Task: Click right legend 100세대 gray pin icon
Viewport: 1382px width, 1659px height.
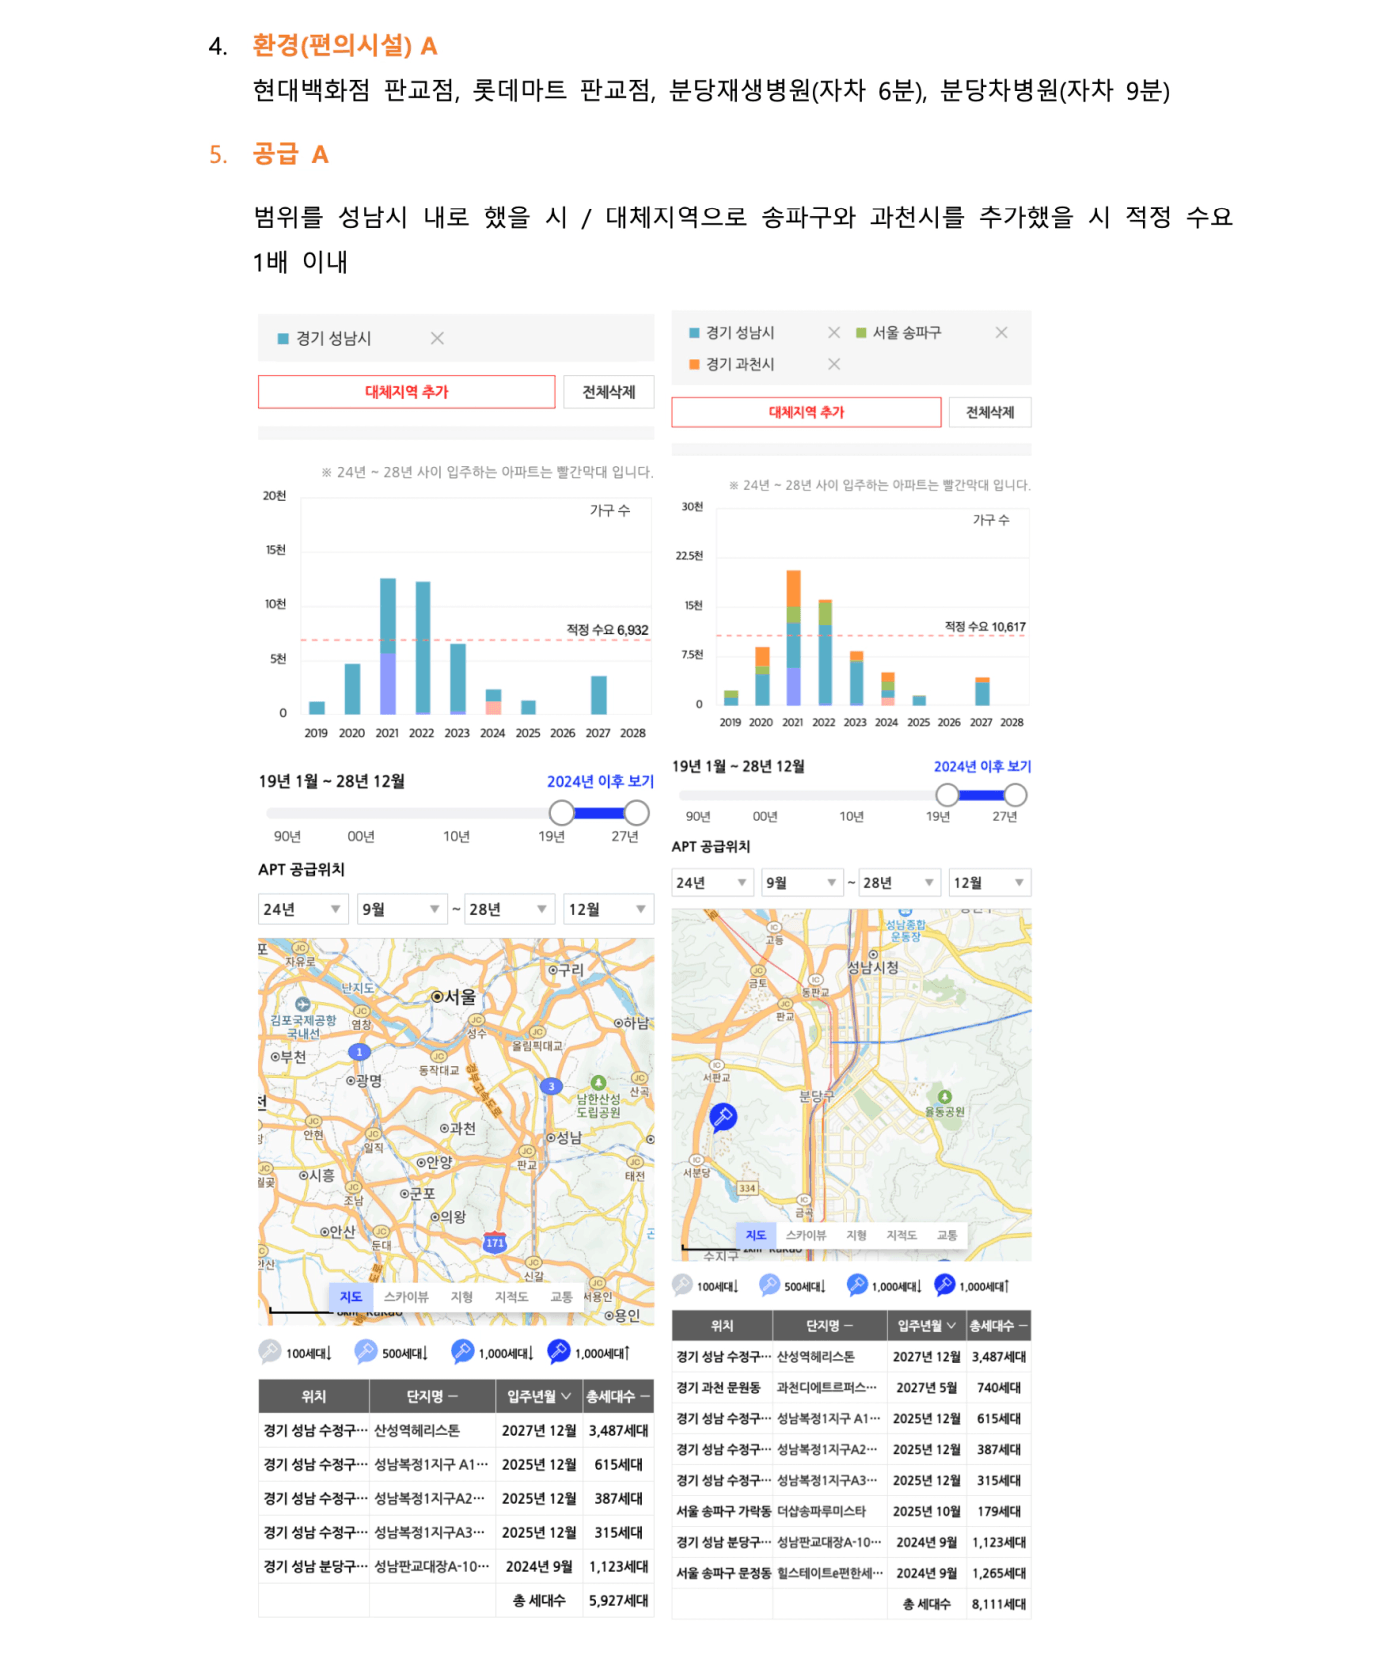Action: tap(682, 1284)
